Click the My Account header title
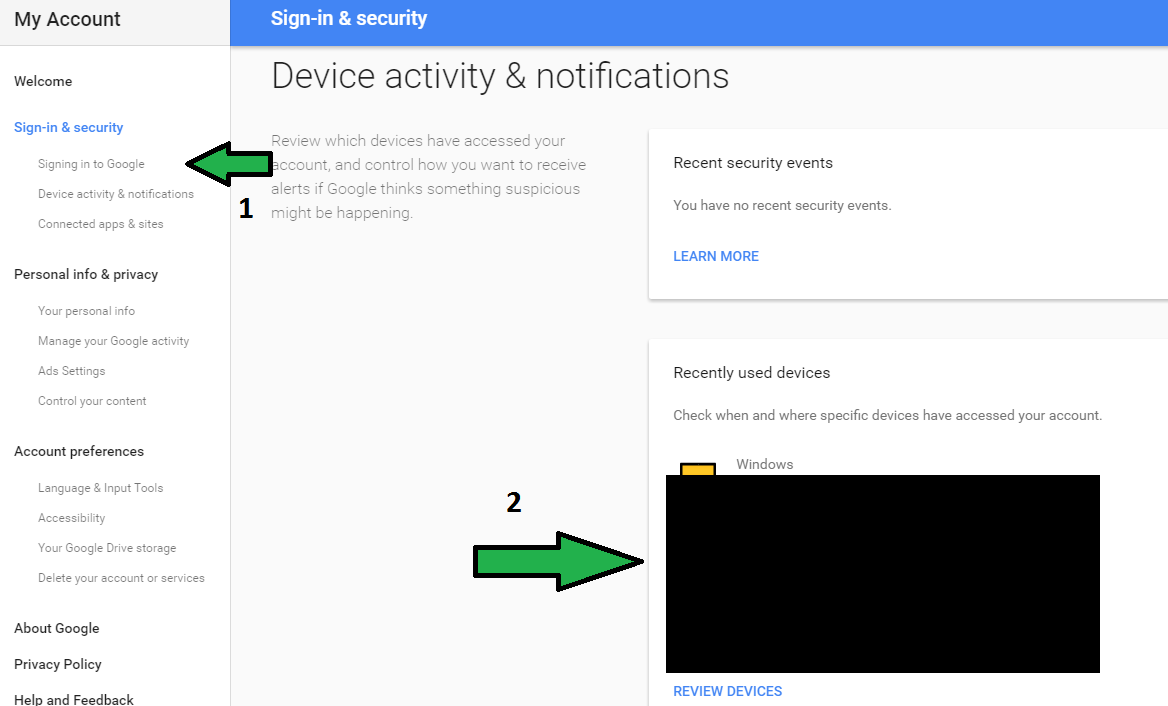The image size is (1168, 706). (x=67, y=19)
